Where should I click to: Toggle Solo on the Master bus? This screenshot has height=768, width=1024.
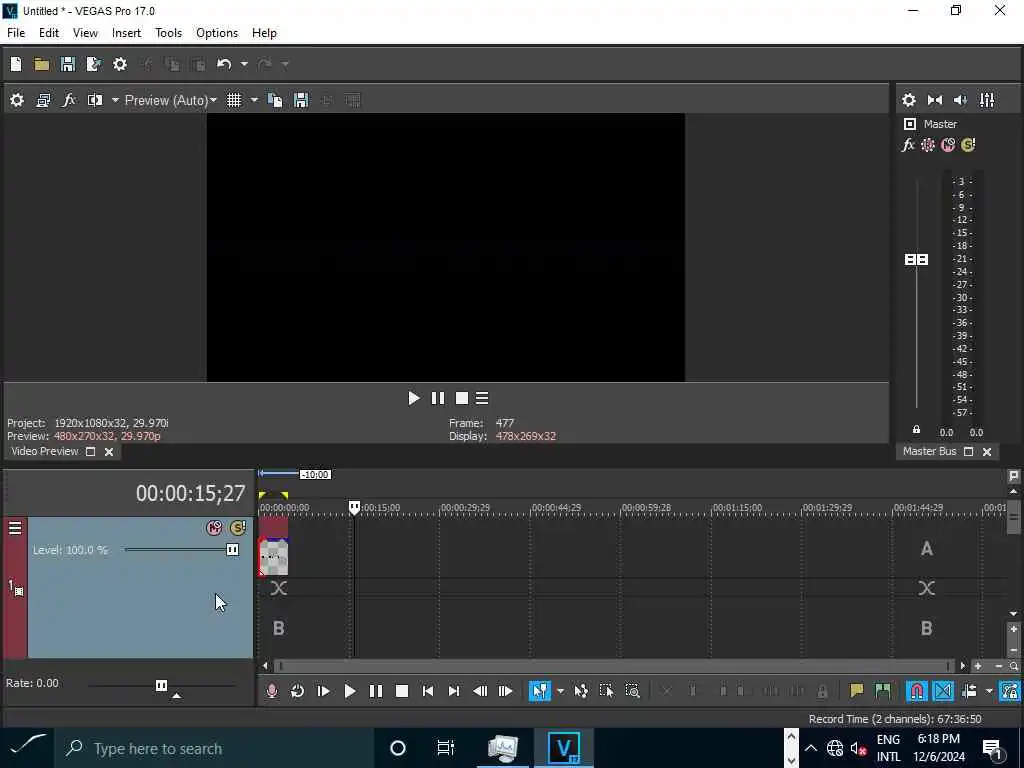point(968,145)
